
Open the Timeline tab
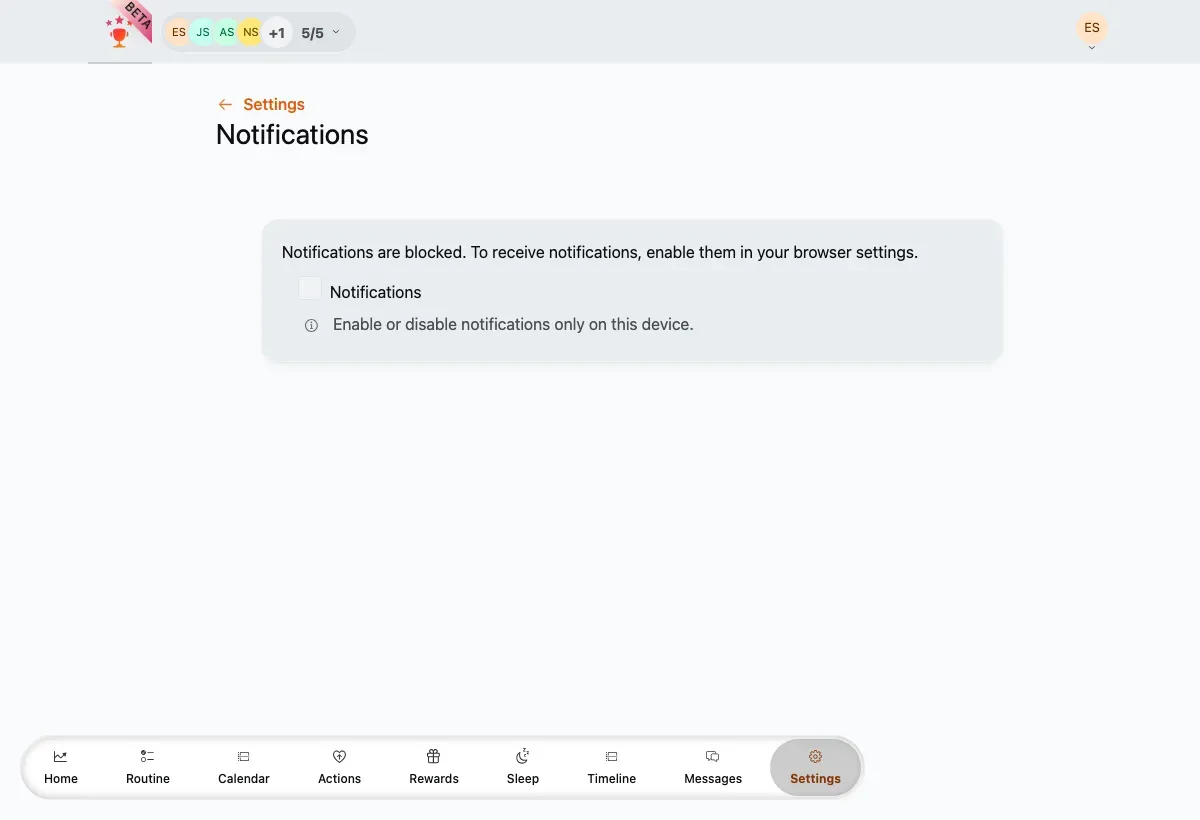612,767
